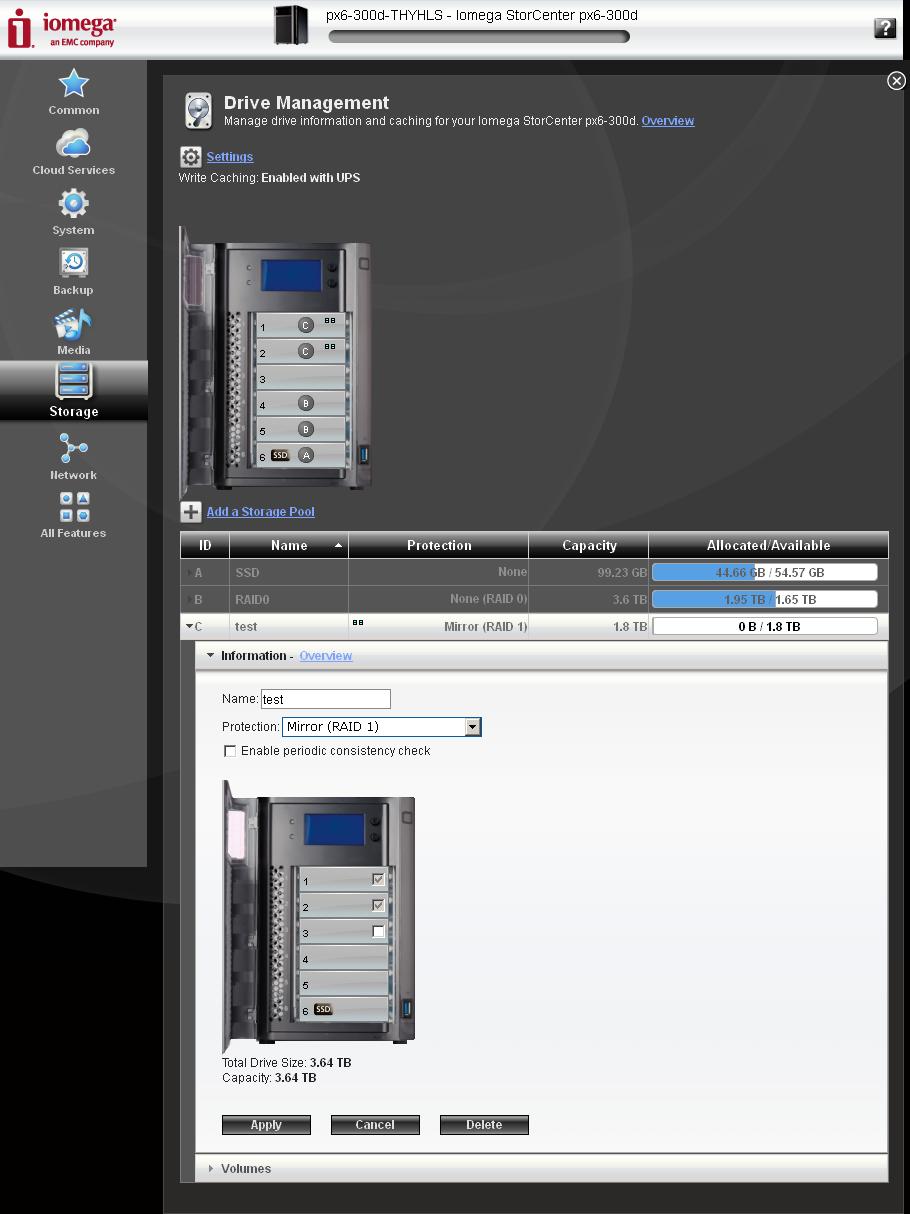Sort table by Capacity column
The image size is (910, 1214).
click(x=589, y=545)
